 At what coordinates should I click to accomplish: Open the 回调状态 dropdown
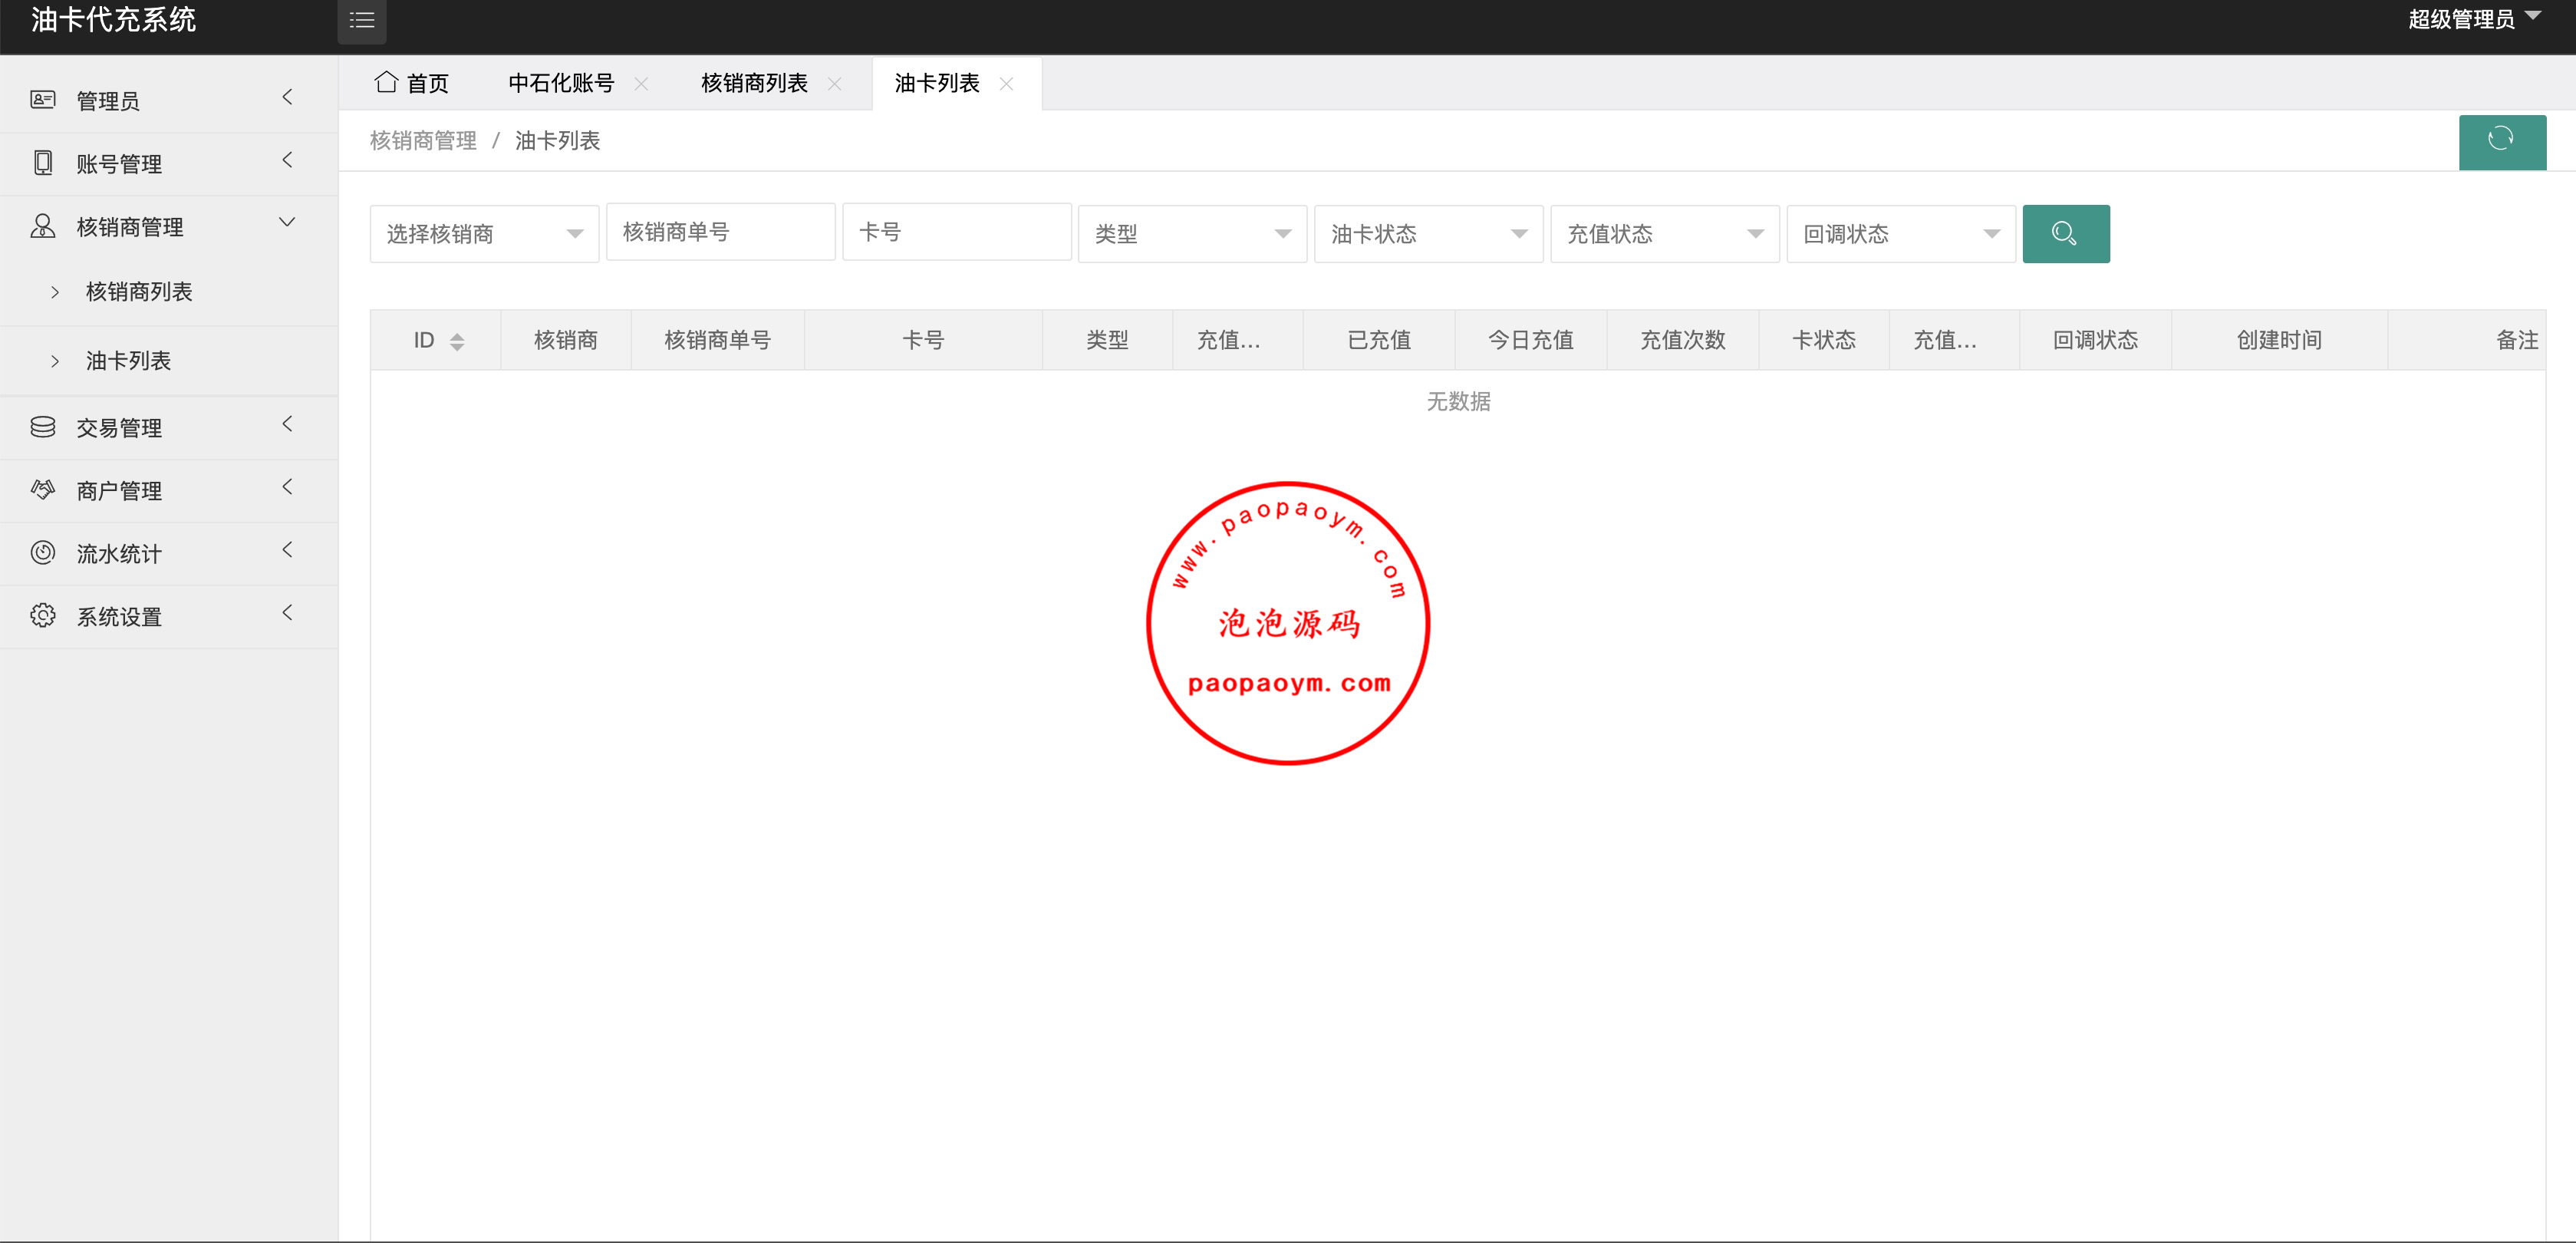pyautogui.click(x=1900, y=234)
